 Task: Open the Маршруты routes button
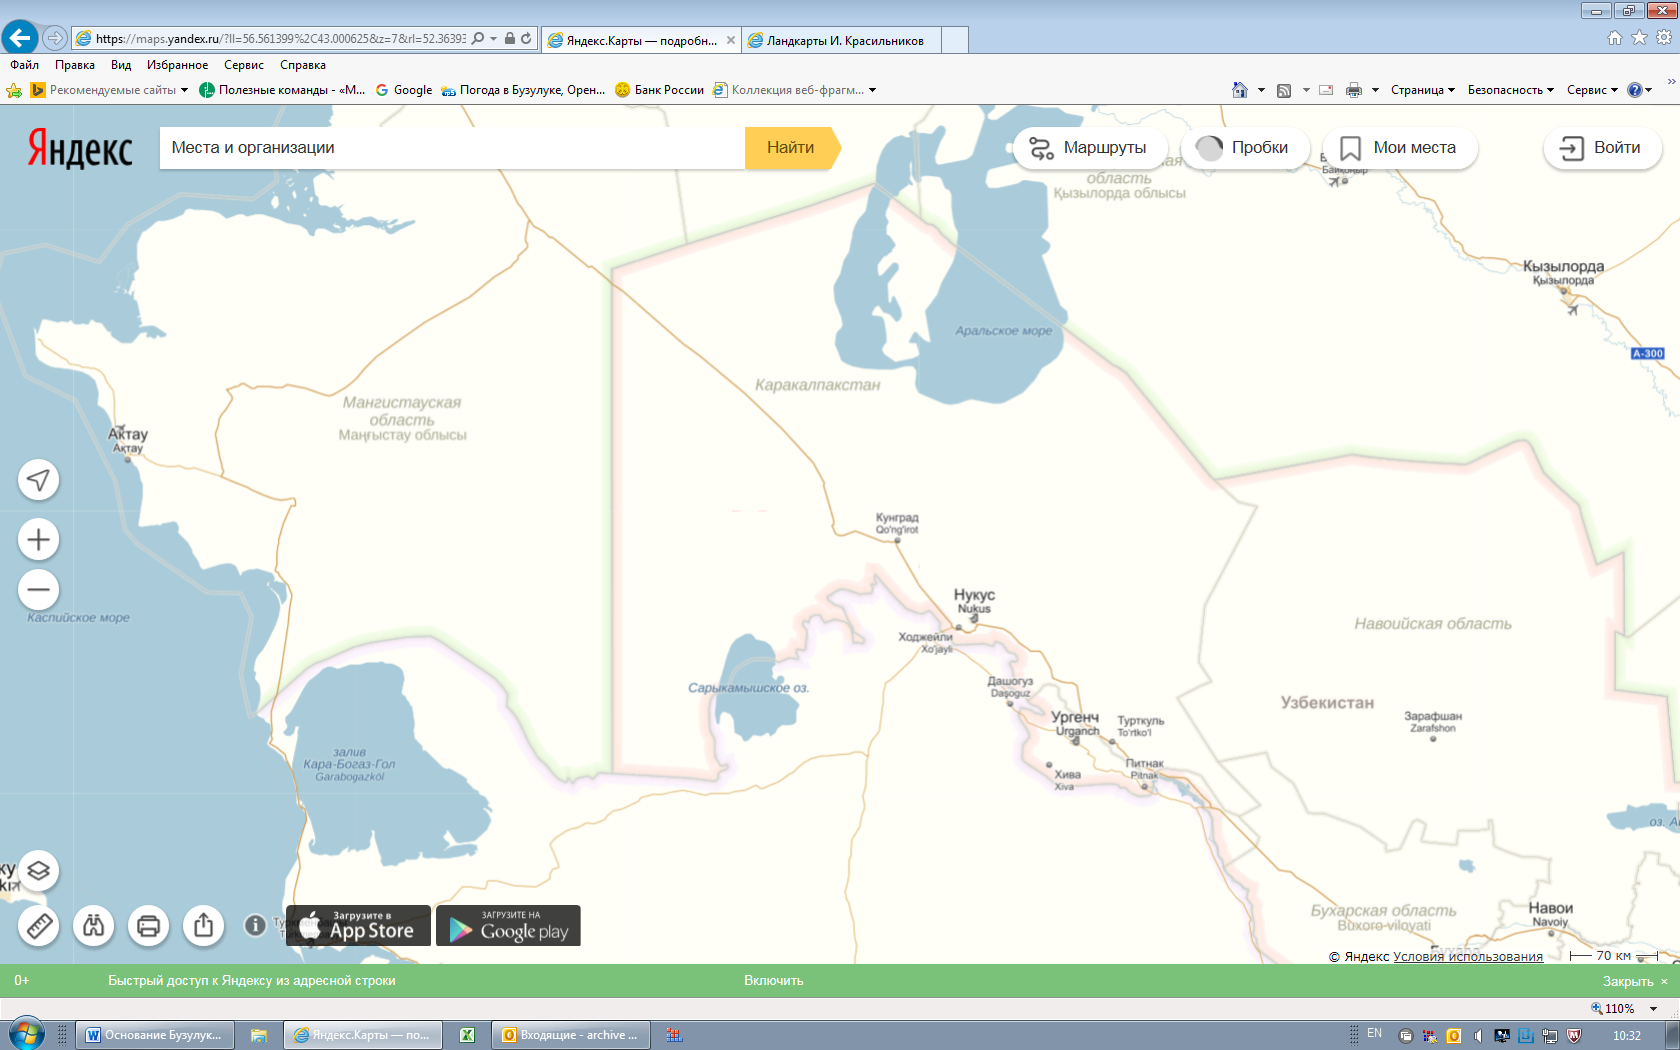tap(1090, 148)
